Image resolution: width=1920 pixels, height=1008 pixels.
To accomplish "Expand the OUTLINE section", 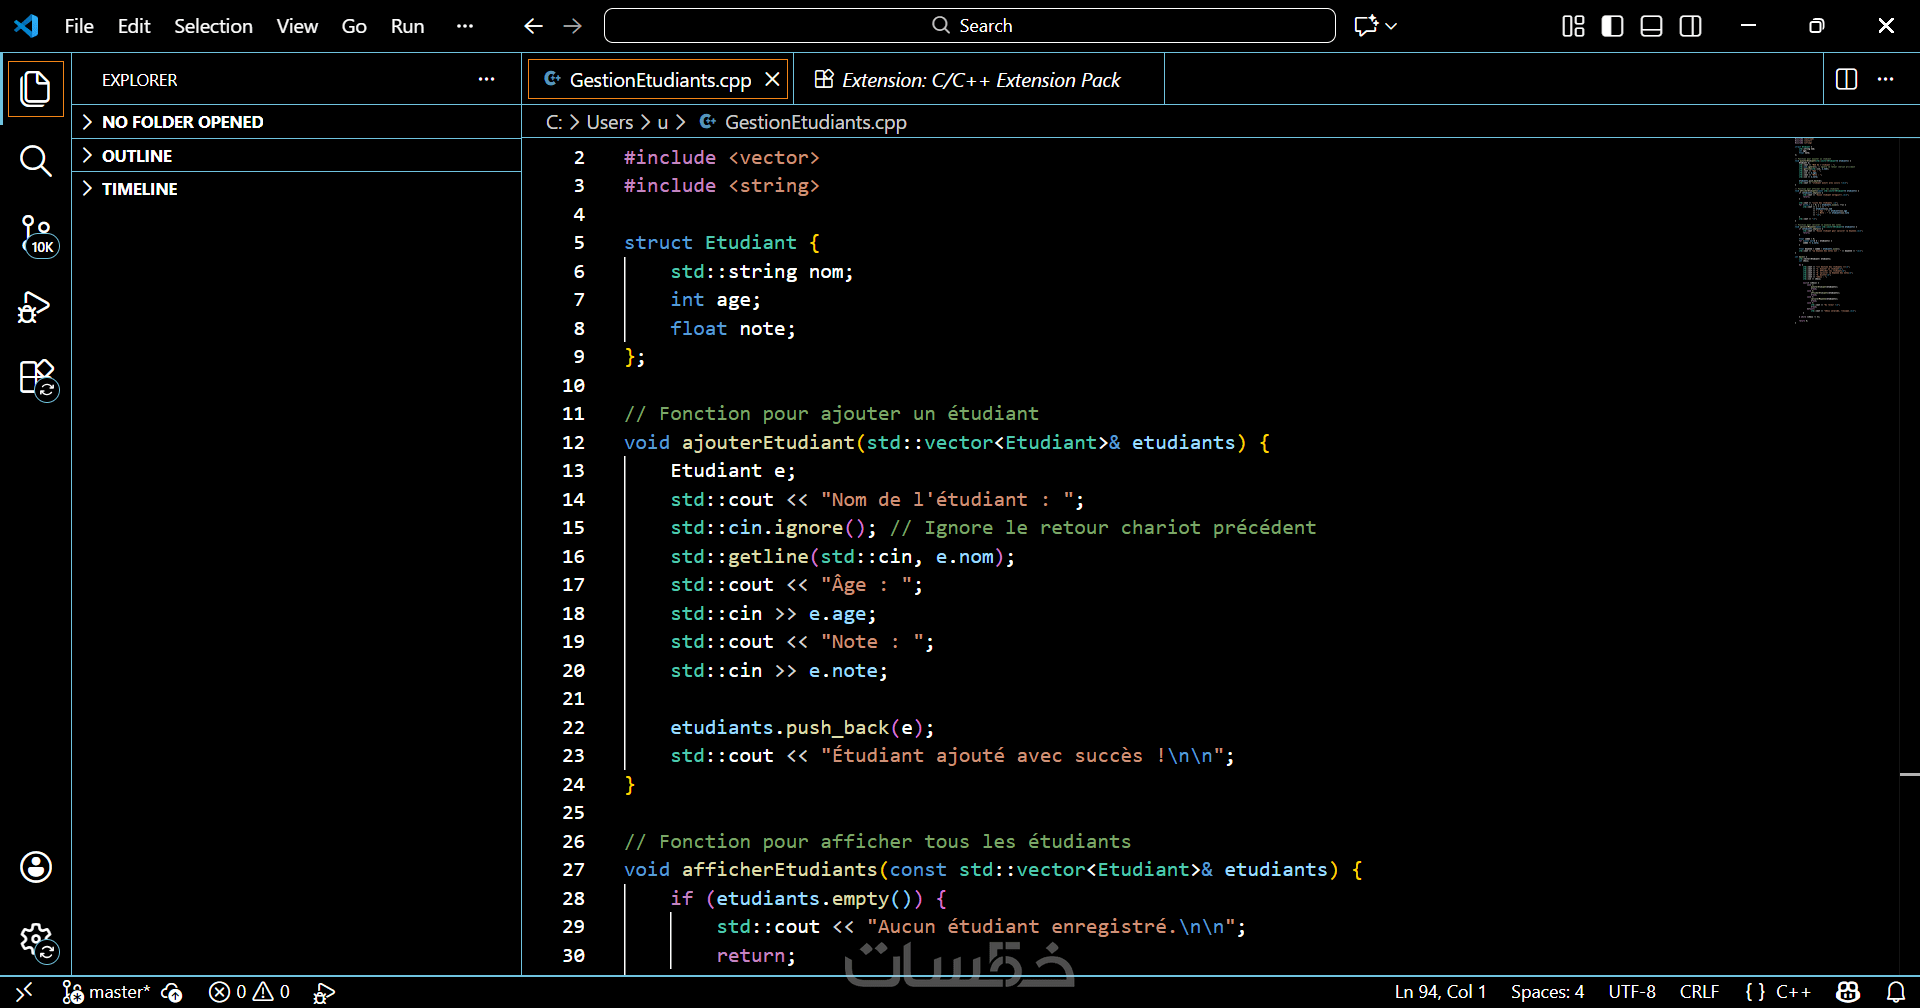I will point(137,156).
